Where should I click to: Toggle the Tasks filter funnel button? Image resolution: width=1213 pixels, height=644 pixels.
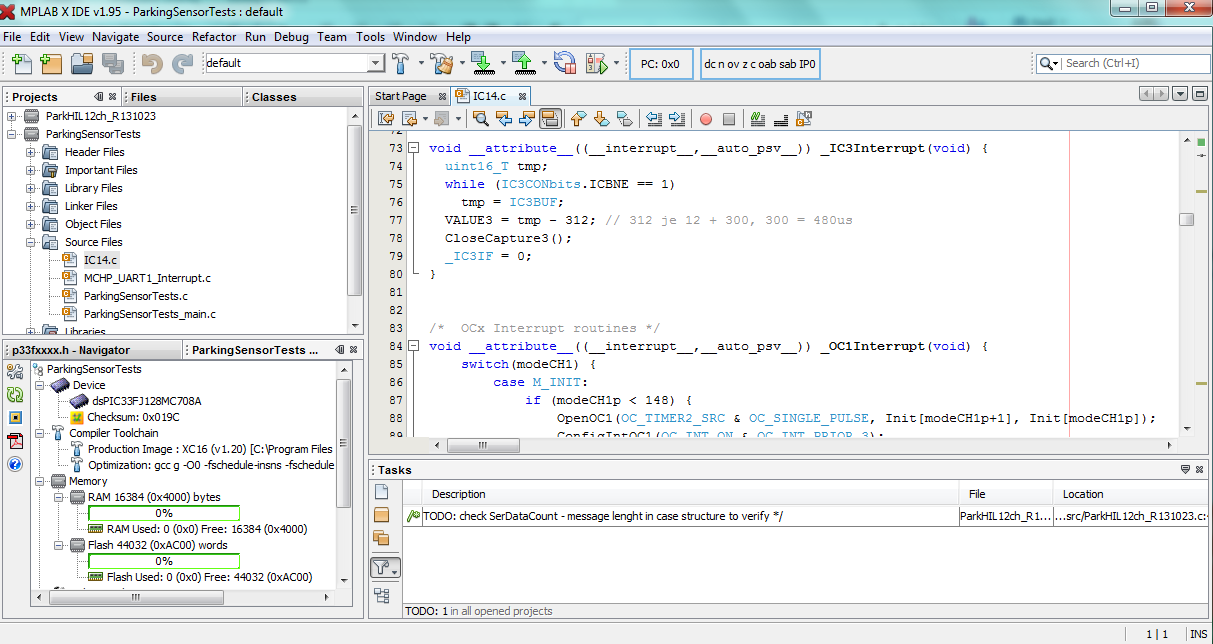pos(384,568)
